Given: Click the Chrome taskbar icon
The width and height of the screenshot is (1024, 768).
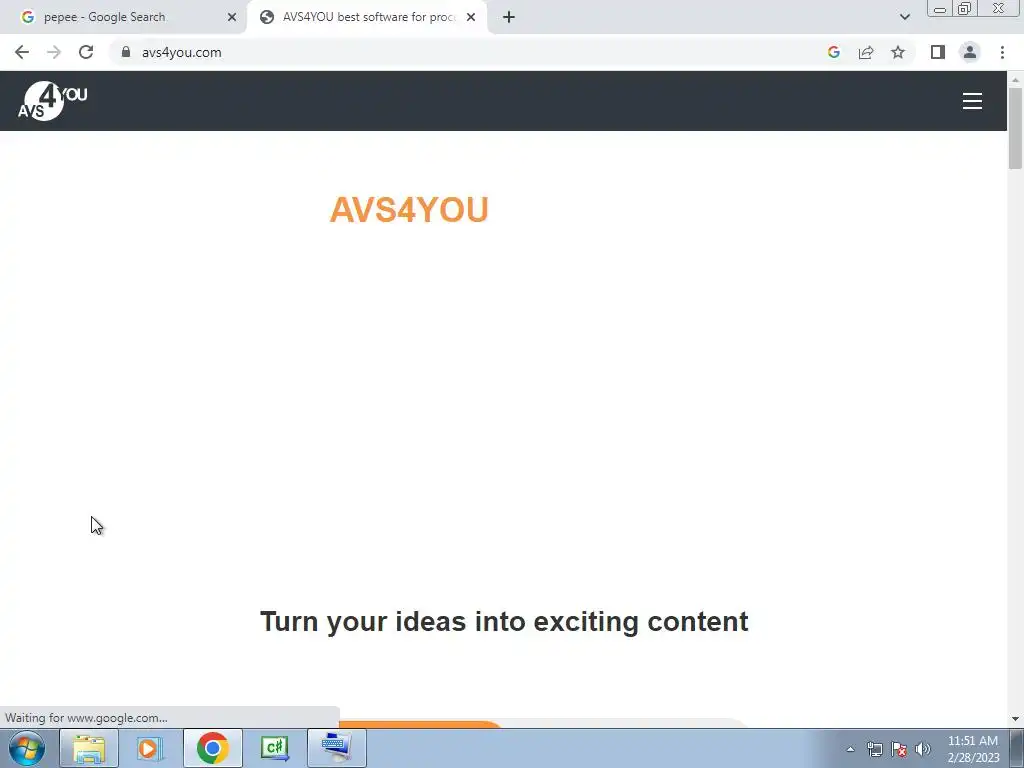Looking at the screenshot, I should pos(212,748).
